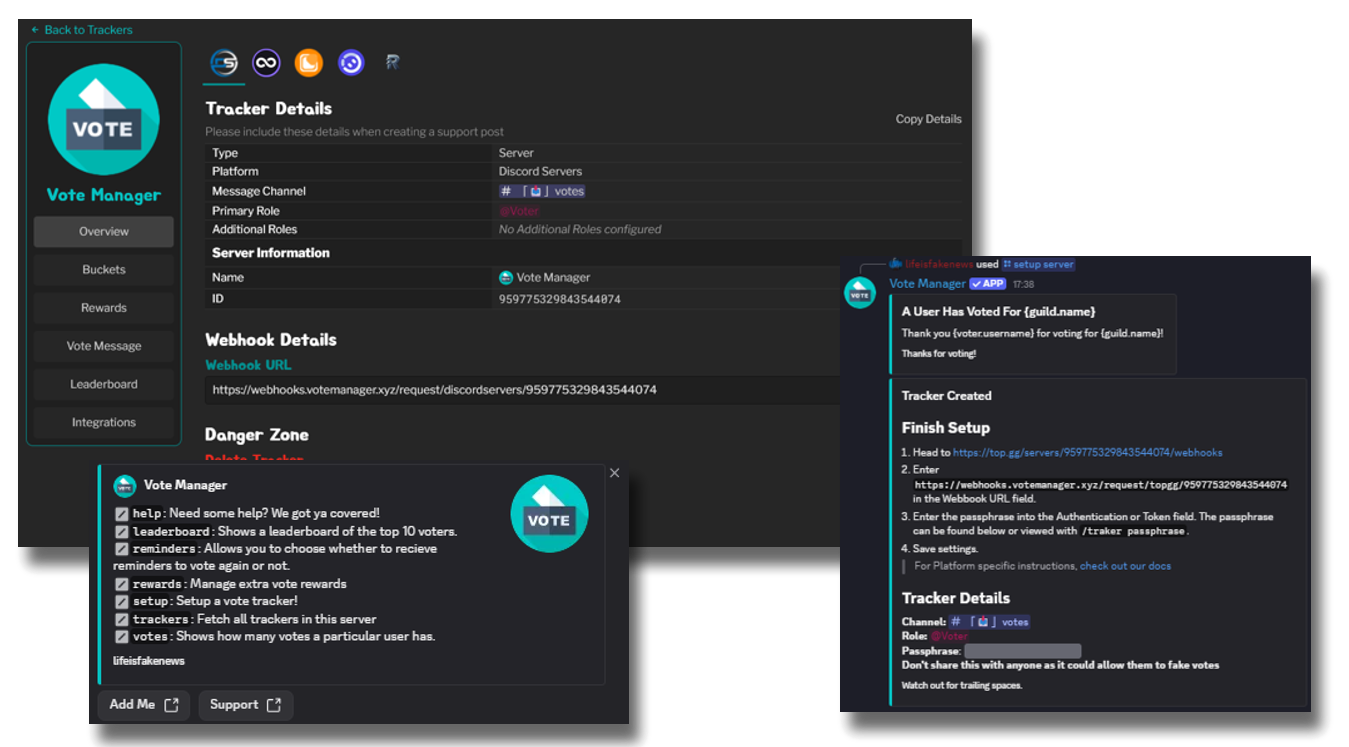Open the Integrations section
Viewport: 1349px width, 747px height.
pos(104,422)
